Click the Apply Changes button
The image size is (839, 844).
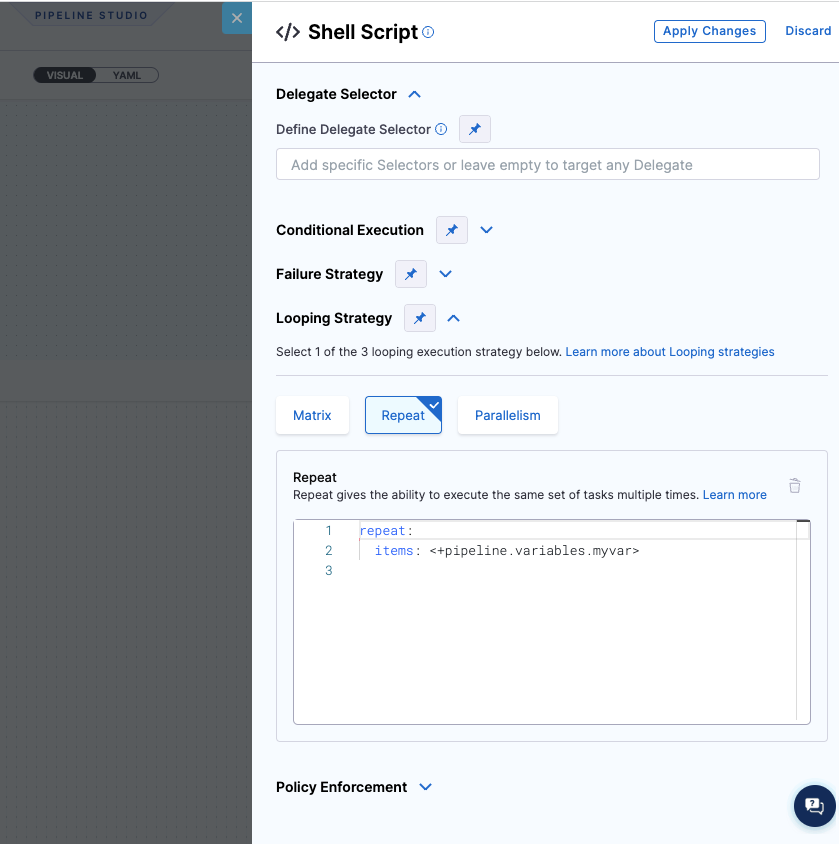point(709,31)
